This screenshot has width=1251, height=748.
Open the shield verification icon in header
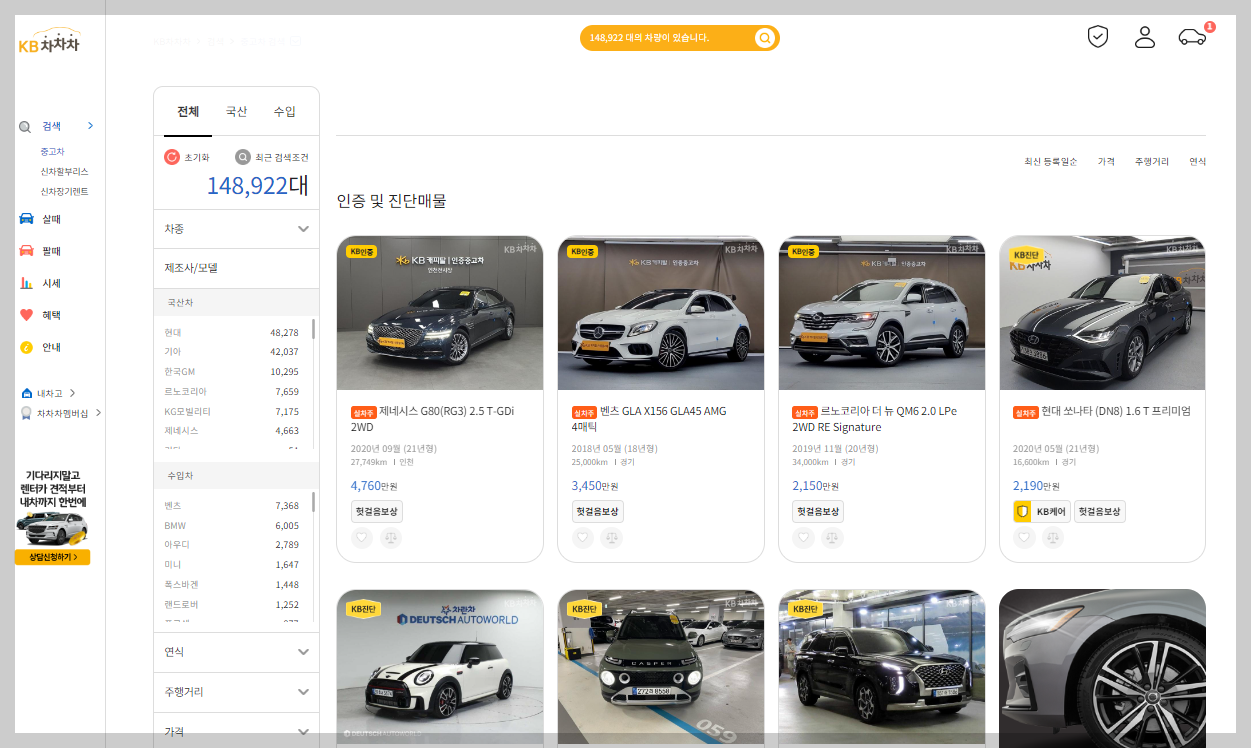(1098, 37)
